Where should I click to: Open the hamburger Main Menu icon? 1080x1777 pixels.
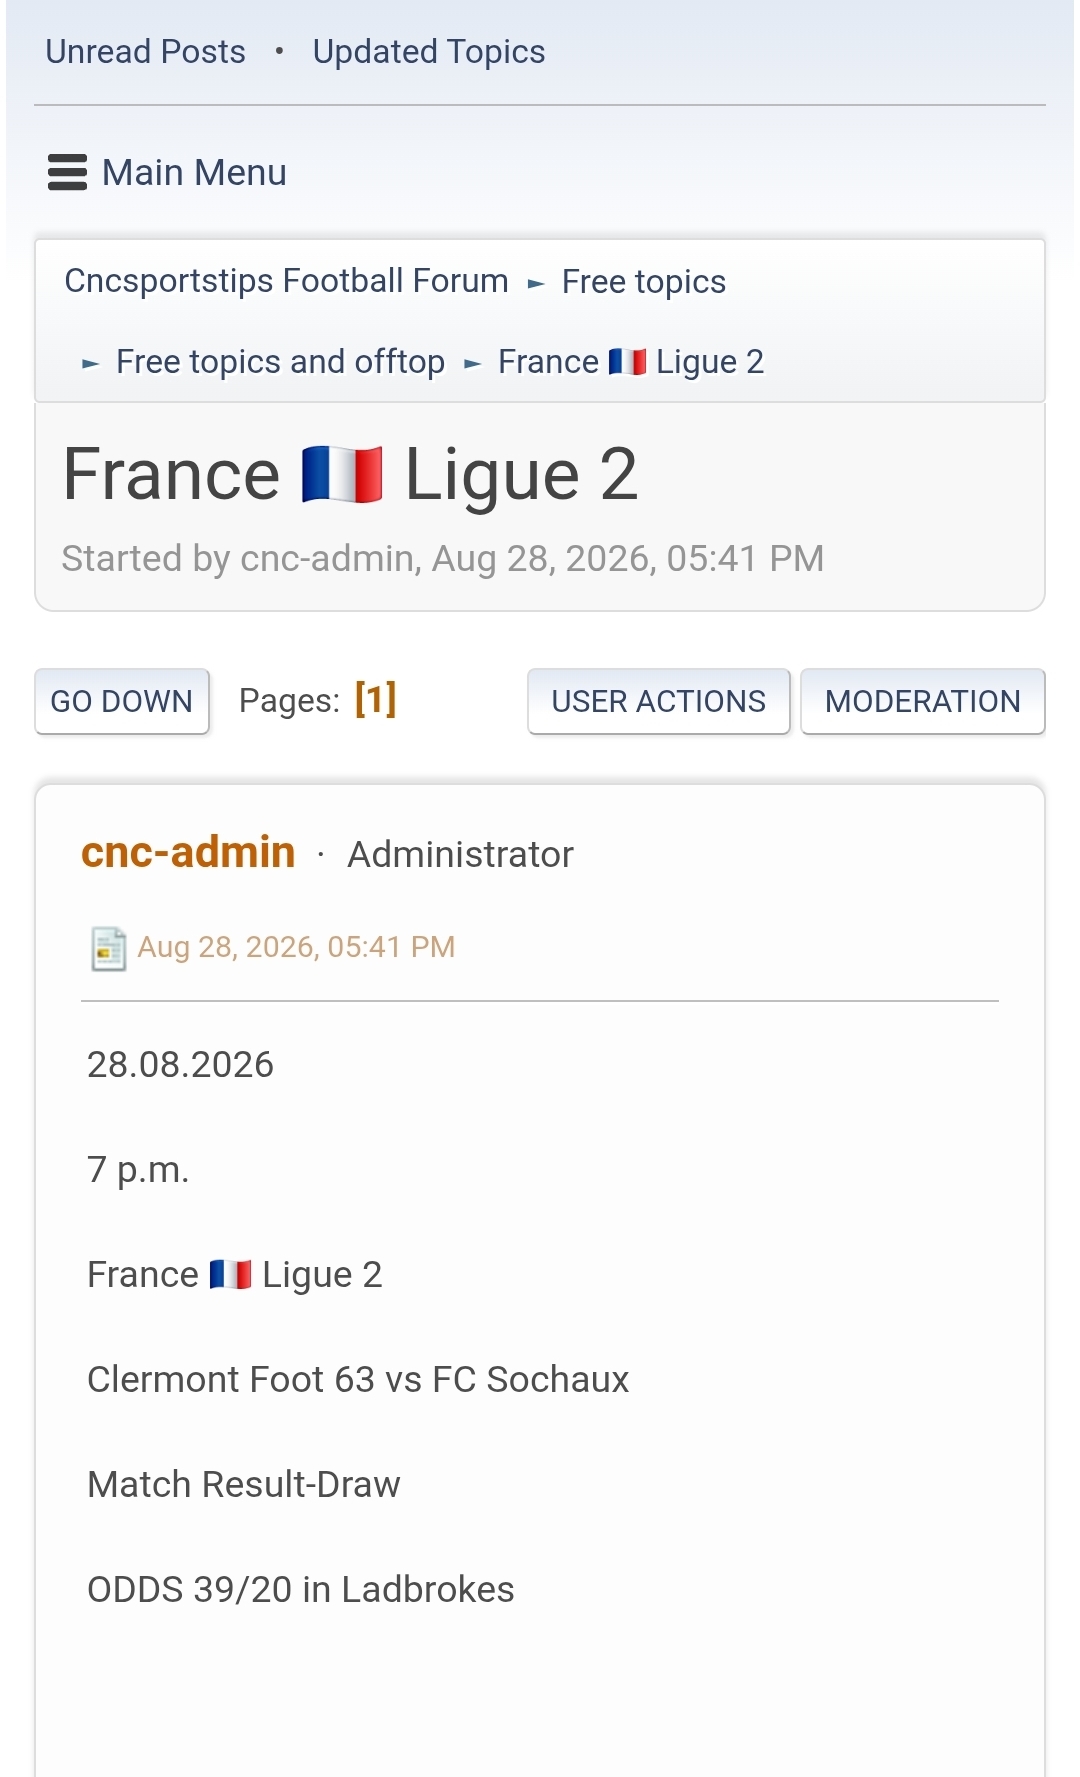[67, 172]
